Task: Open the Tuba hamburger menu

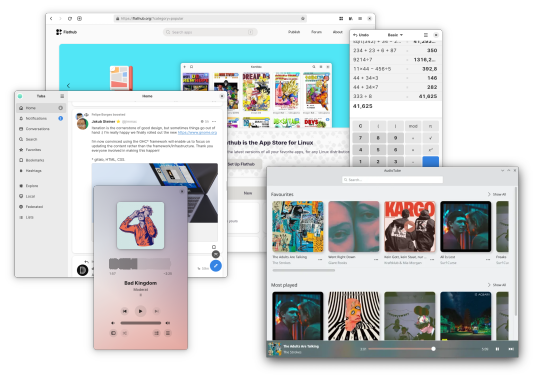Action: pyautogui.click(x=62, y=96)
